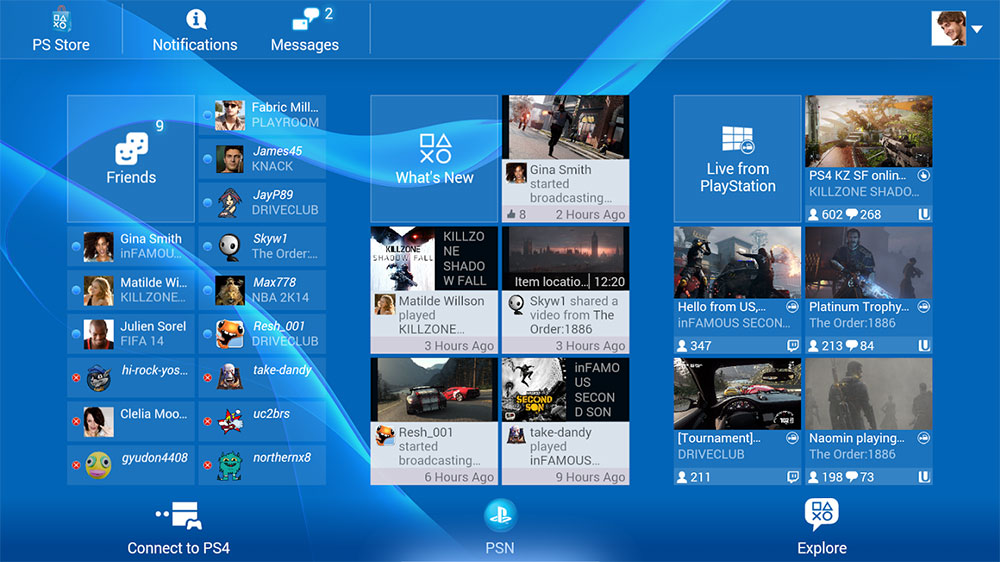This screenshot has width=1000, height=562.
Task: Click Ustream icon on Naomin playing tile
Action: pos(923,477)
